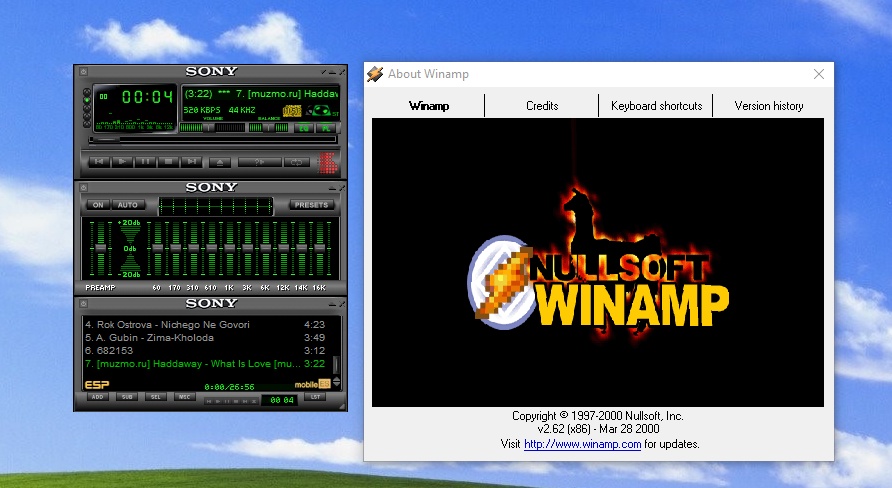This screenshot has width=892, height=488.
Task: Toggle the shuffle button
Action: point(259,161)
